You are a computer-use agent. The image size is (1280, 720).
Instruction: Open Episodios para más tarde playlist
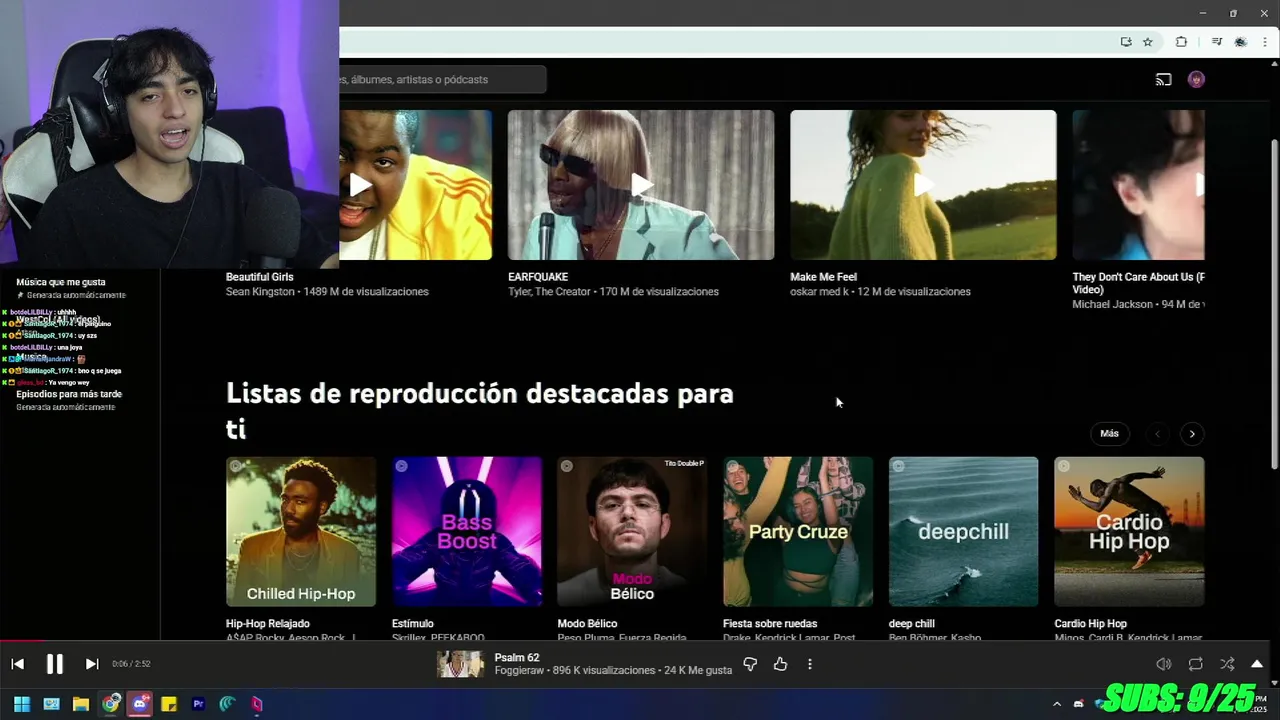69,394
